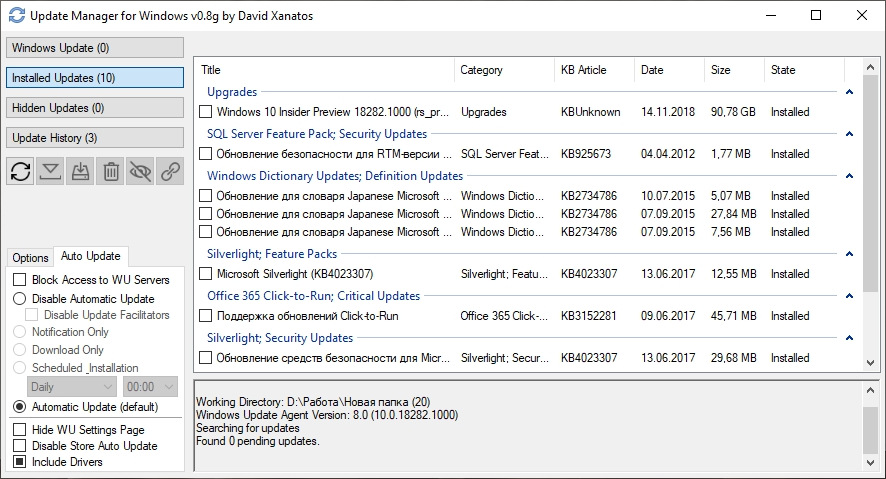Switch to the Options tab
Image resolution: width=886 pixels, height=479 pixels.
pyautogui.click(x=31, y=258)
